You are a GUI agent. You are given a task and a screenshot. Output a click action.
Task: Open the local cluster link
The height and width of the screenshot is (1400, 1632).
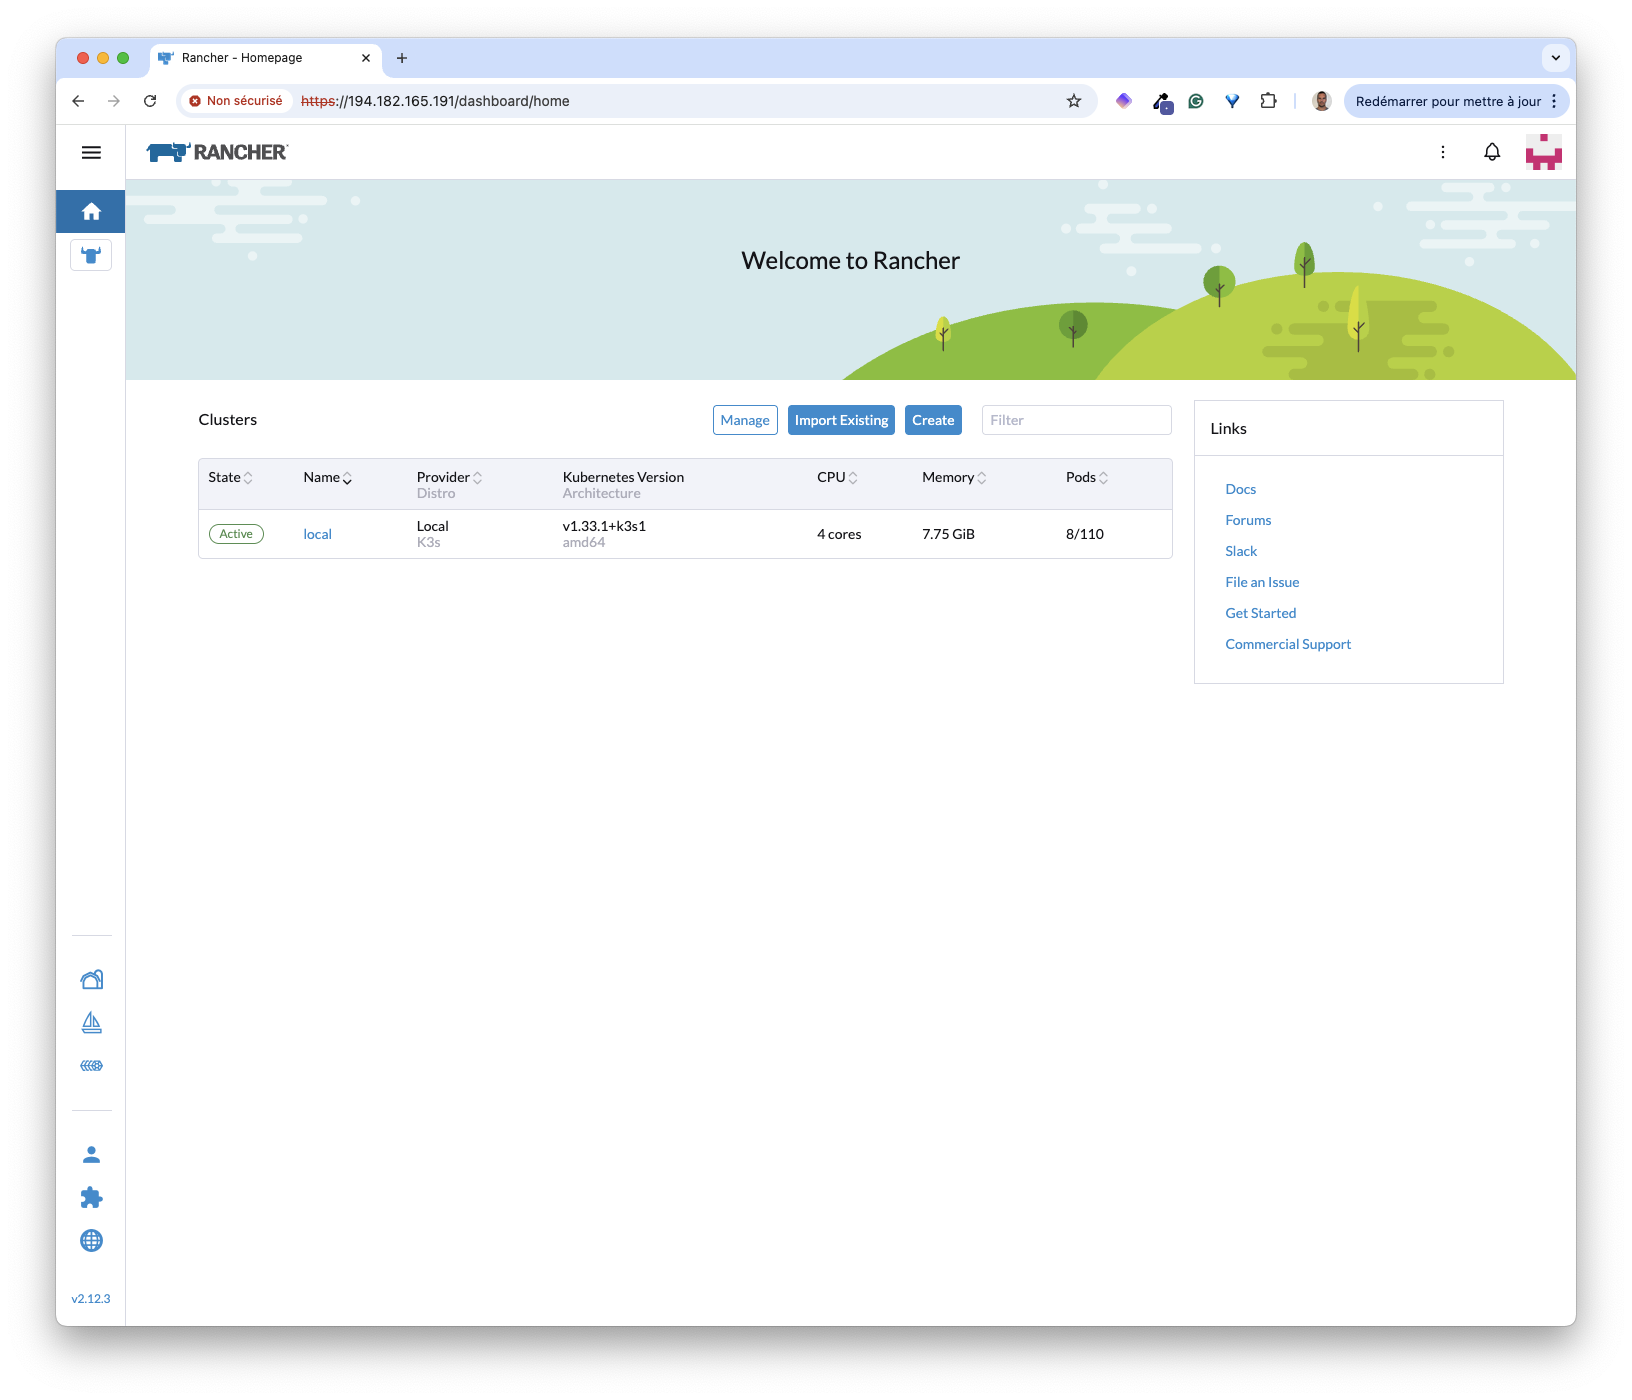point(317,535)
